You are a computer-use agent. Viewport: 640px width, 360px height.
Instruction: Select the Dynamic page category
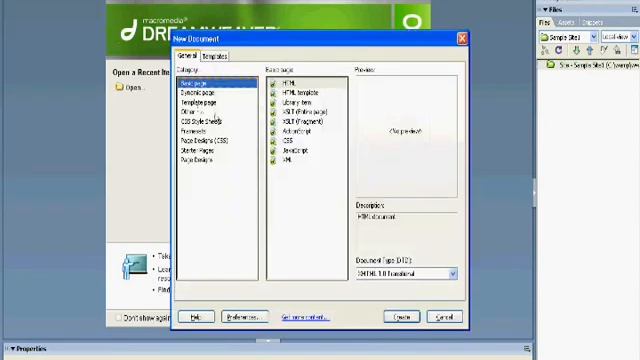(x=217, y=93)
